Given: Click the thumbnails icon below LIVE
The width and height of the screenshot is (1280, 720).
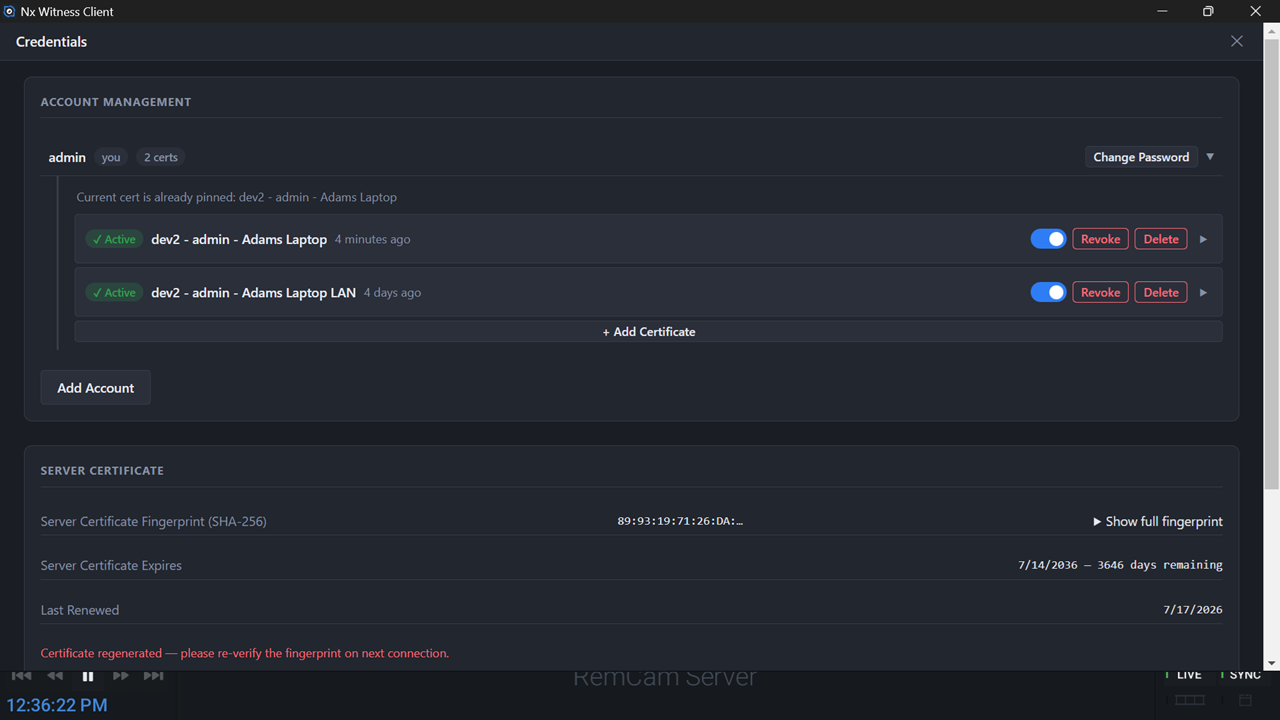Looking at the screenshot, I should 1189,700.
